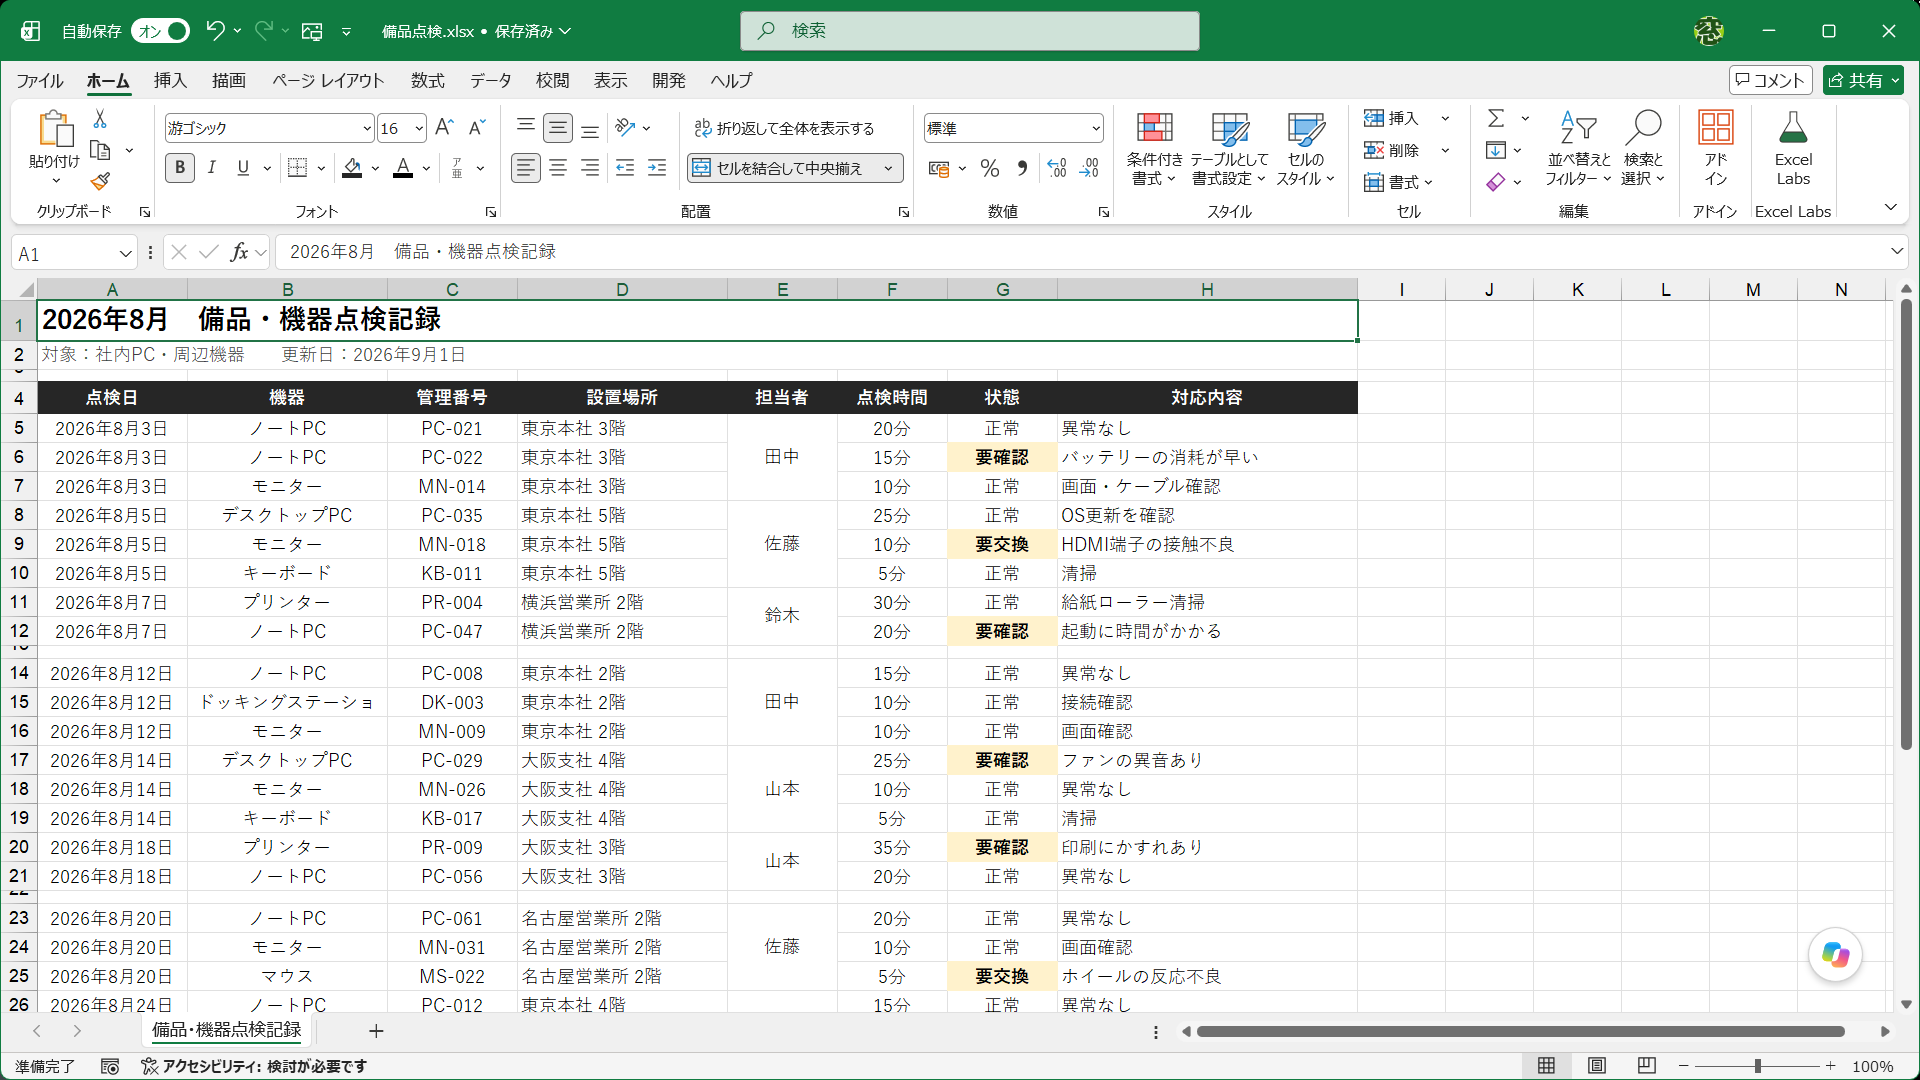
Task: Click the Undo arrow in title bar
Action: click(x=215, y=31)
